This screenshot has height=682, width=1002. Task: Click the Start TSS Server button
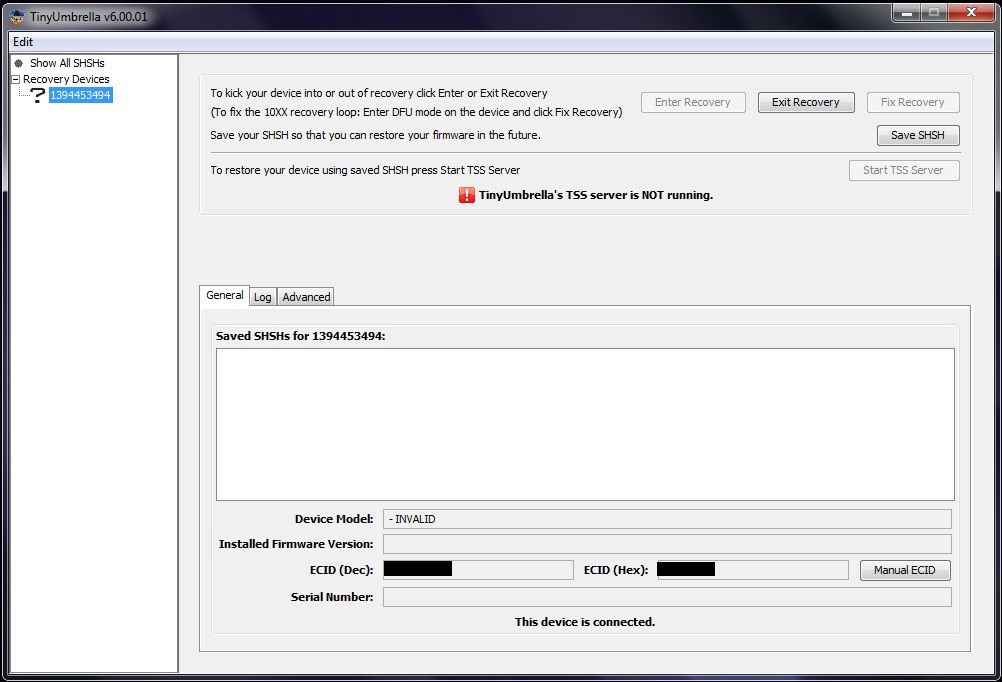(x=904, y=170)
